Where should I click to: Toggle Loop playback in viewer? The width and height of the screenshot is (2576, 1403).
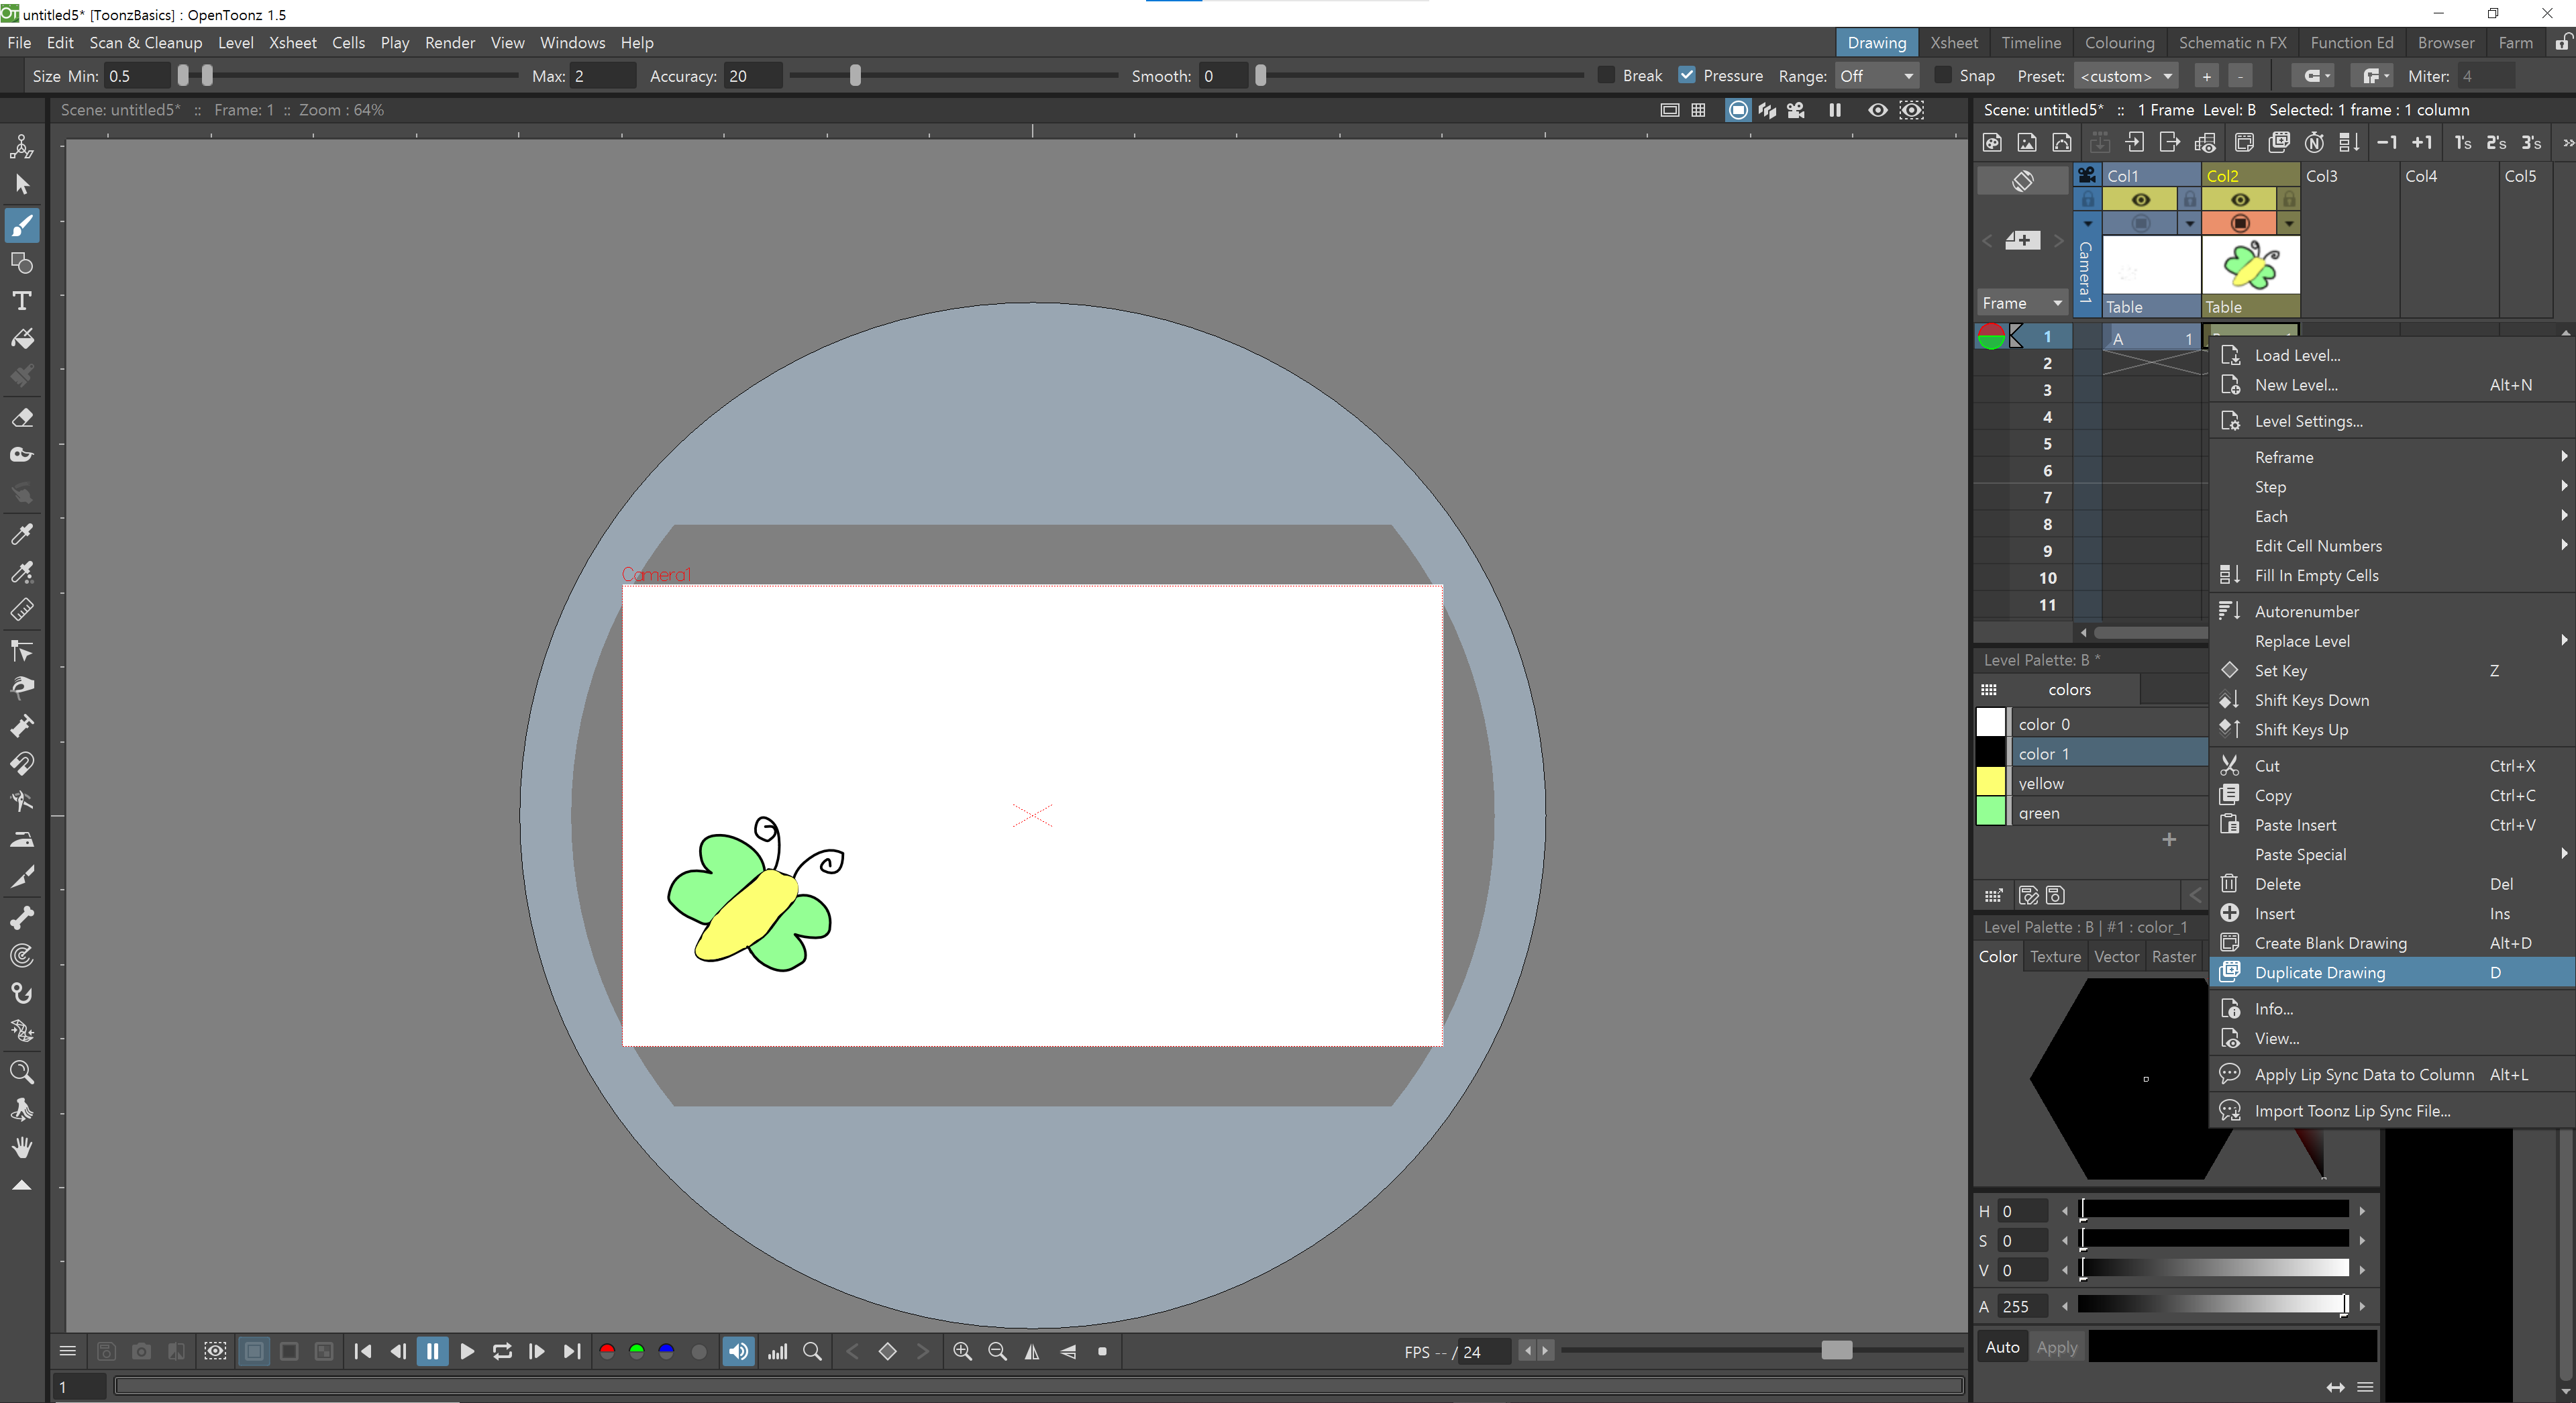pyautogui.click(x=502, y=1352)
